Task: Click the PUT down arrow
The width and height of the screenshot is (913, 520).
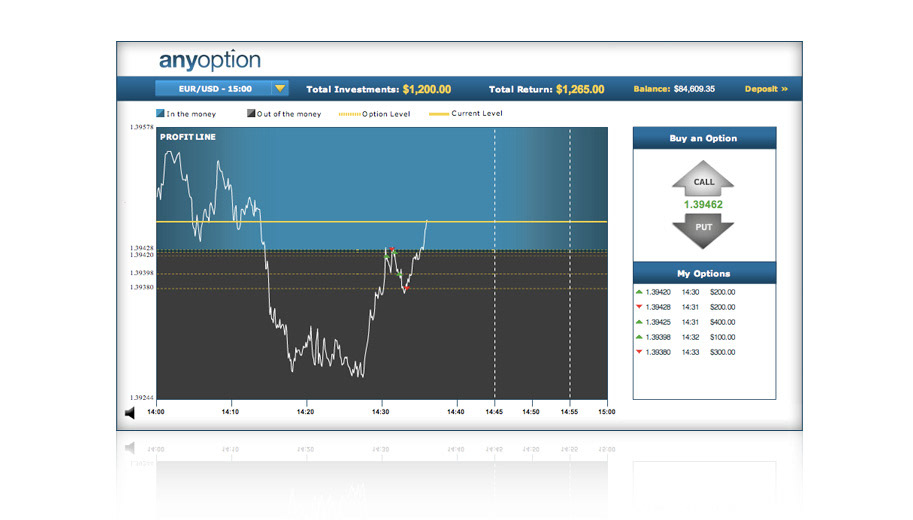Action: [x=703, y=231]
